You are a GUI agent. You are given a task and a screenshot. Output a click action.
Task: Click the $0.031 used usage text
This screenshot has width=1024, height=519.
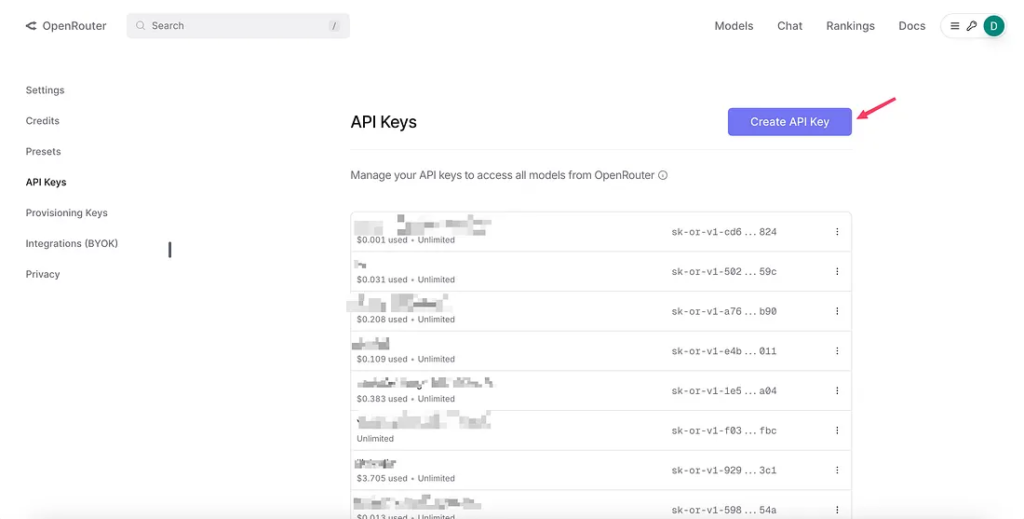382,279
